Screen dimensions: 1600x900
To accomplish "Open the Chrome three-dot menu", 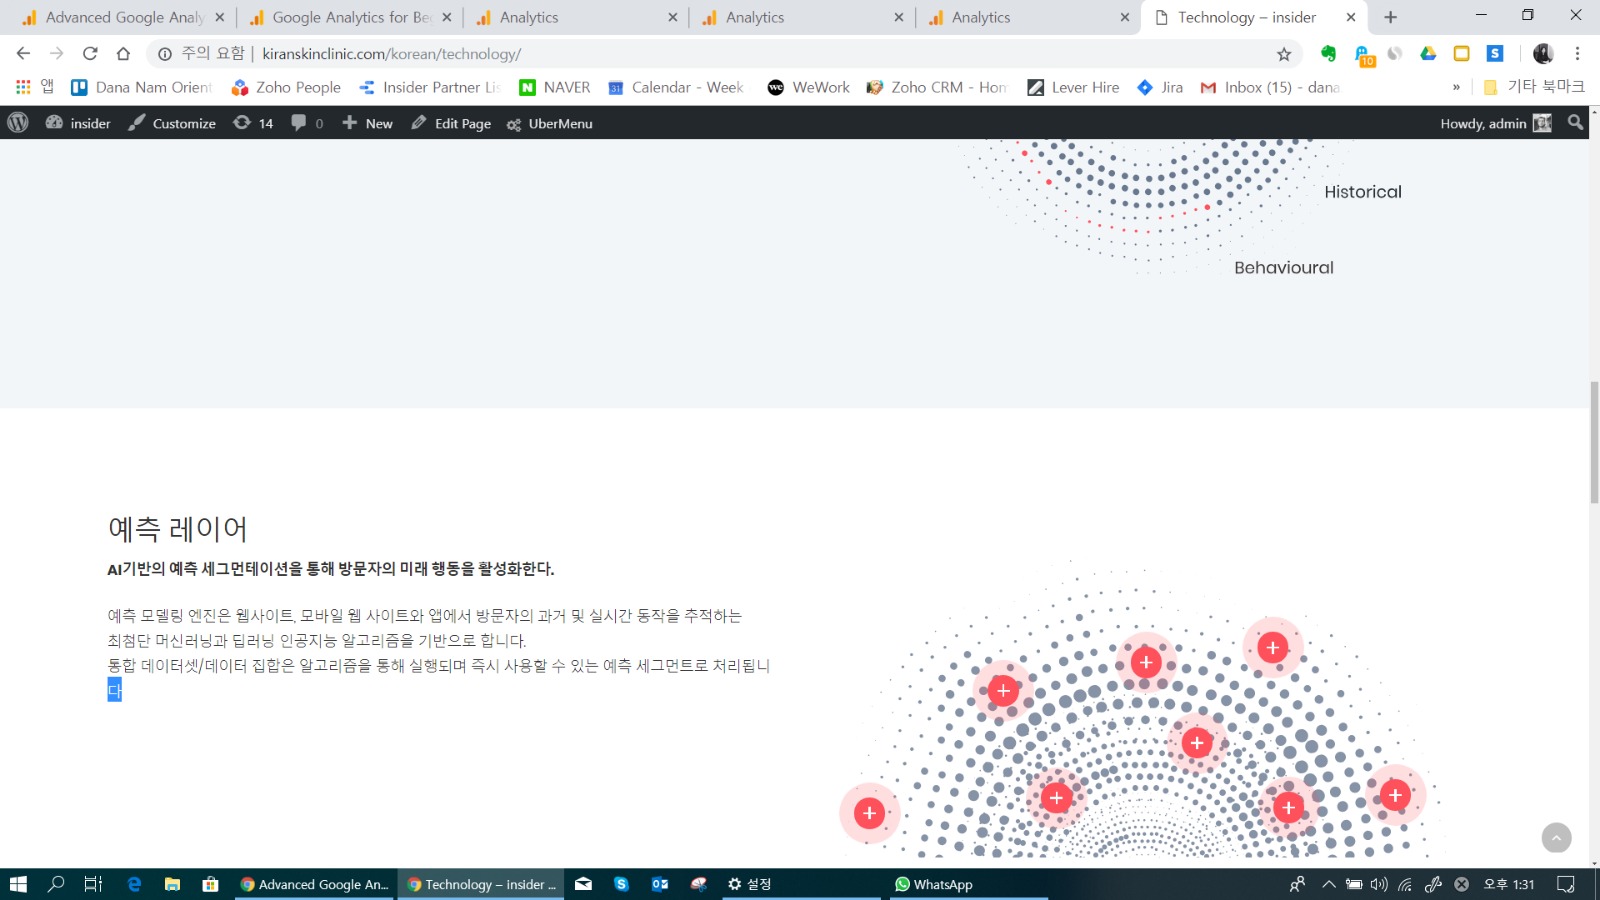I will tap(1577, 54).
